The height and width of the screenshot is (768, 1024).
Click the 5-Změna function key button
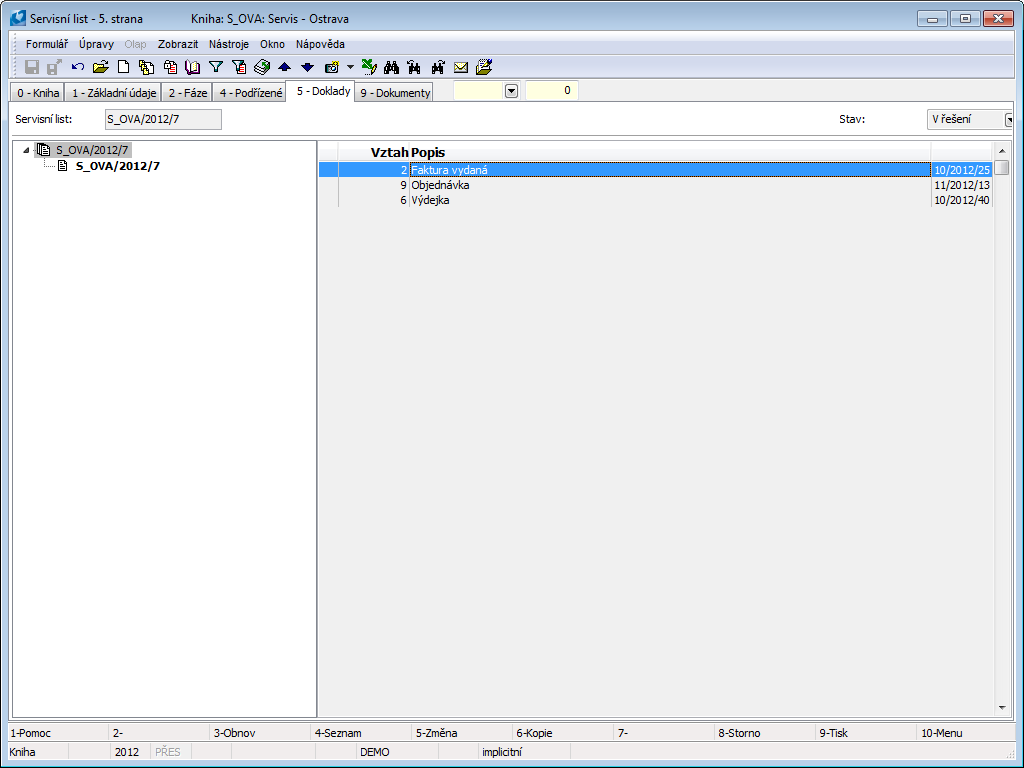pos(462,733)
